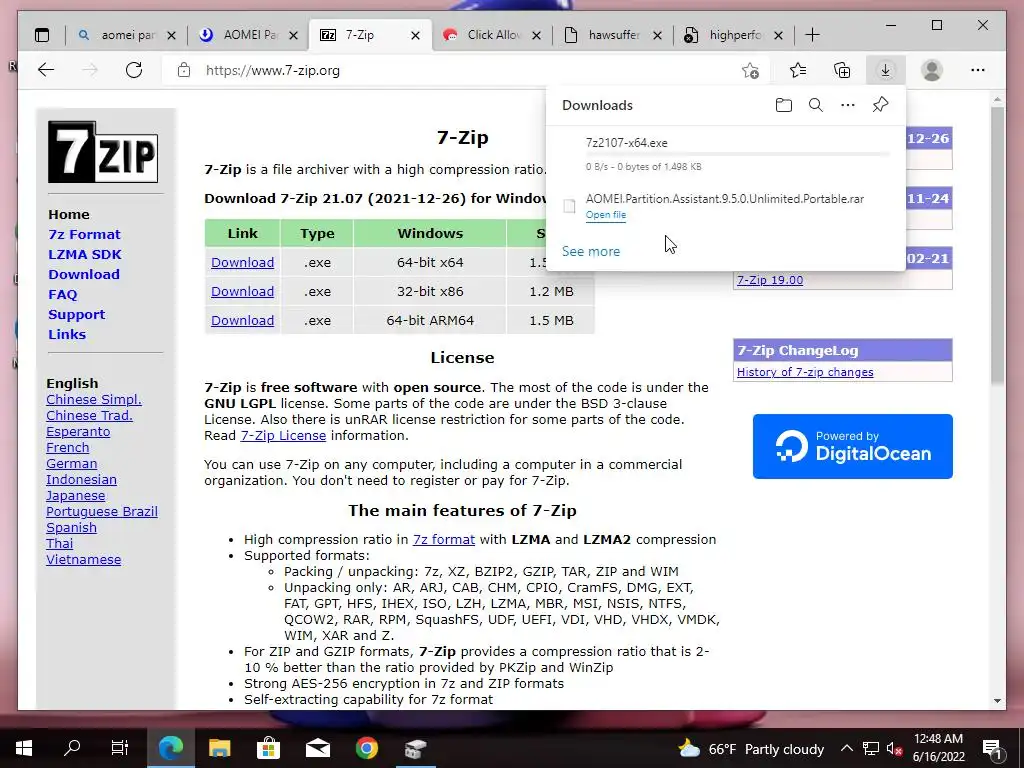This screenshot has width=1024, height=768.
Task: Show hidden system tray icons
Action: tap(846, 748)
